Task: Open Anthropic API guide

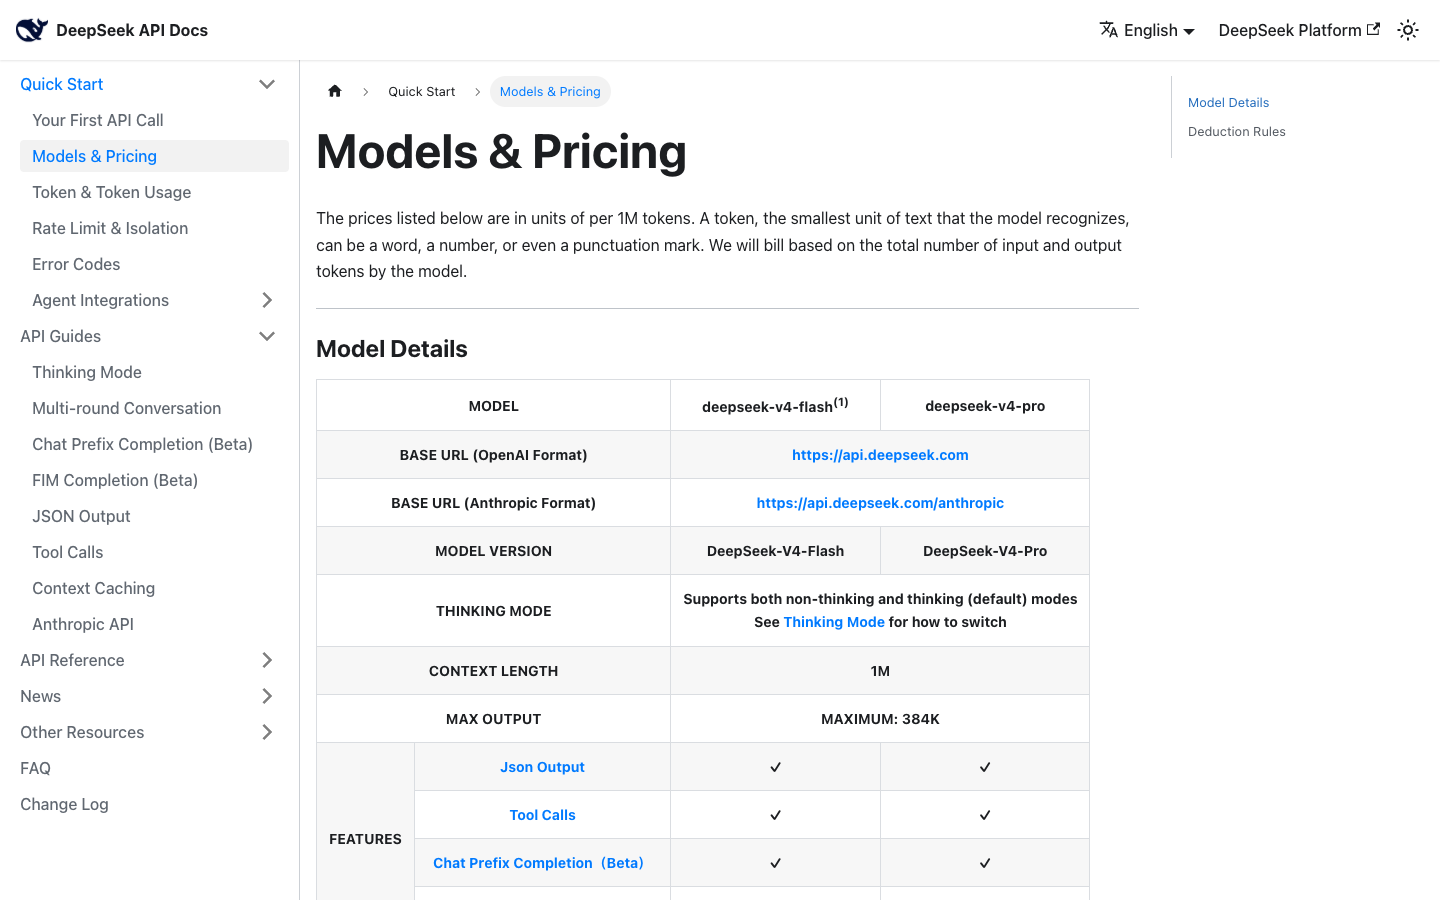Action: 83,624
